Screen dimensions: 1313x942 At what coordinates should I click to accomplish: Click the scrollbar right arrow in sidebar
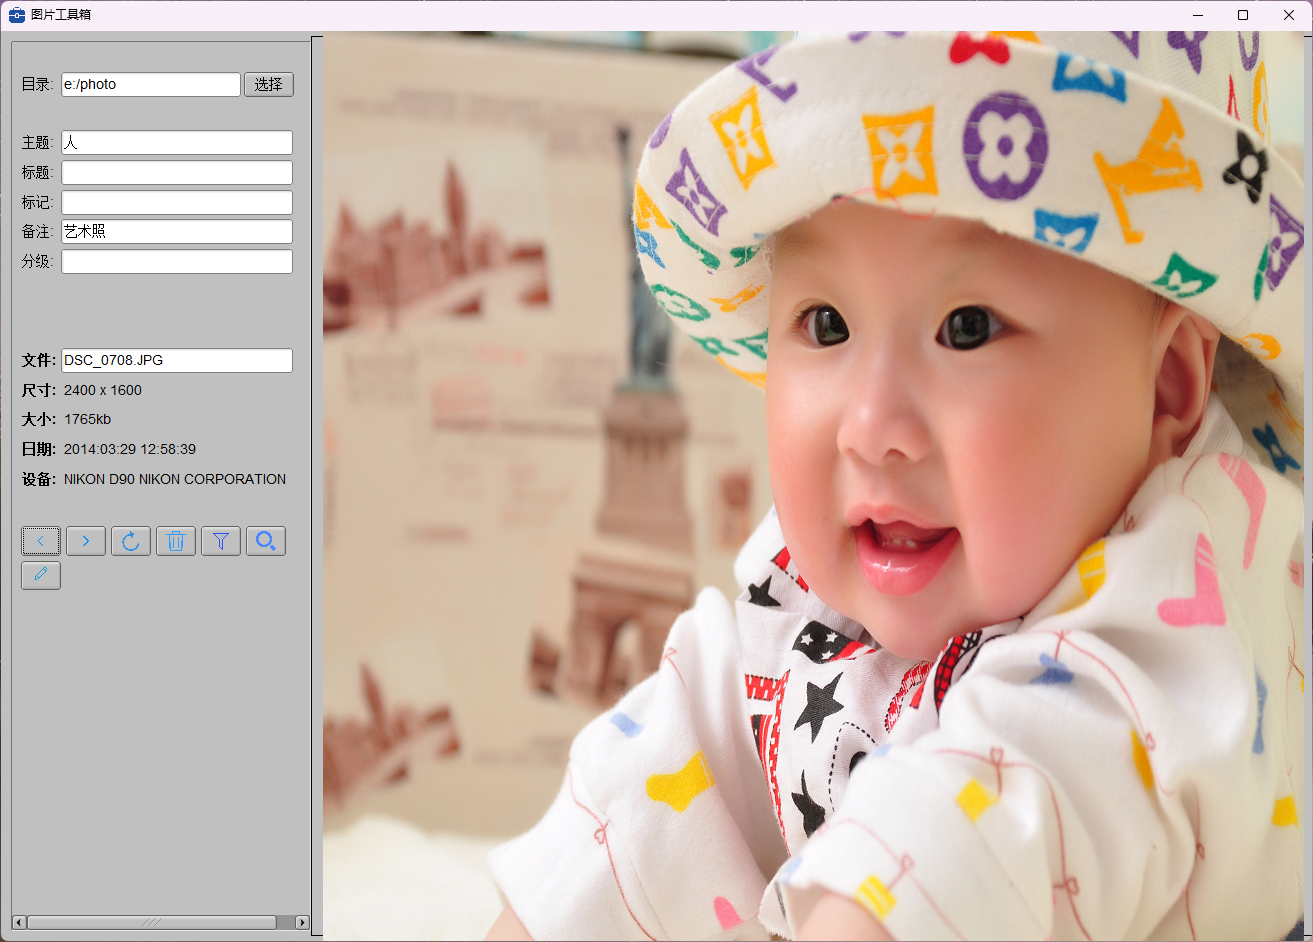(302, 922)
